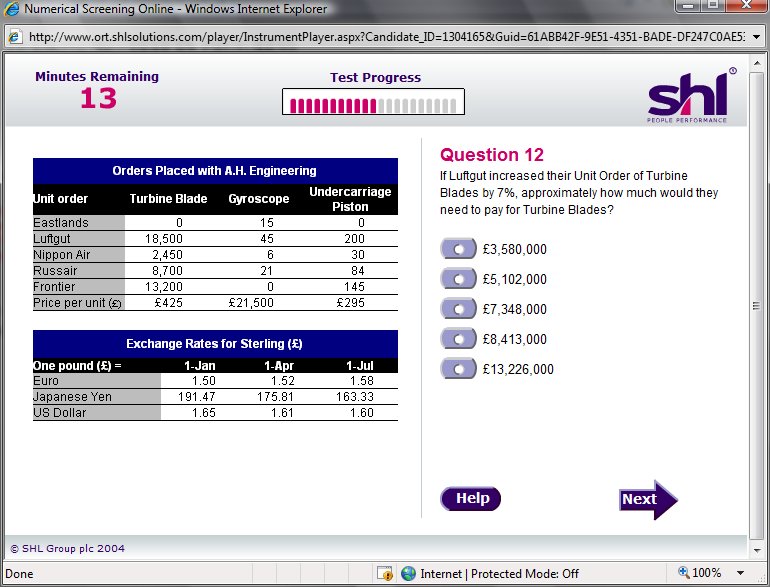Image resolution: width=770 pixels, height=587 pixels.
Task: Select the £5,102,000 answer option
Action: tap(458, 279)
